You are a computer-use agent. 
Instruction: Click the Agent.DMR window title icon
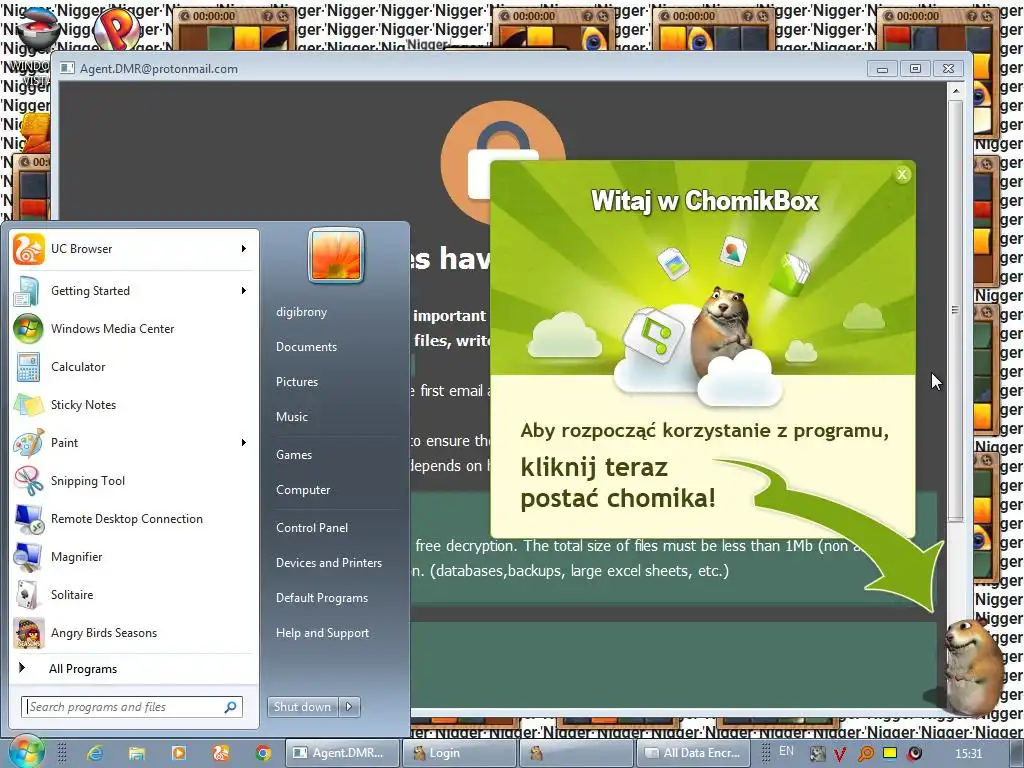67,68
